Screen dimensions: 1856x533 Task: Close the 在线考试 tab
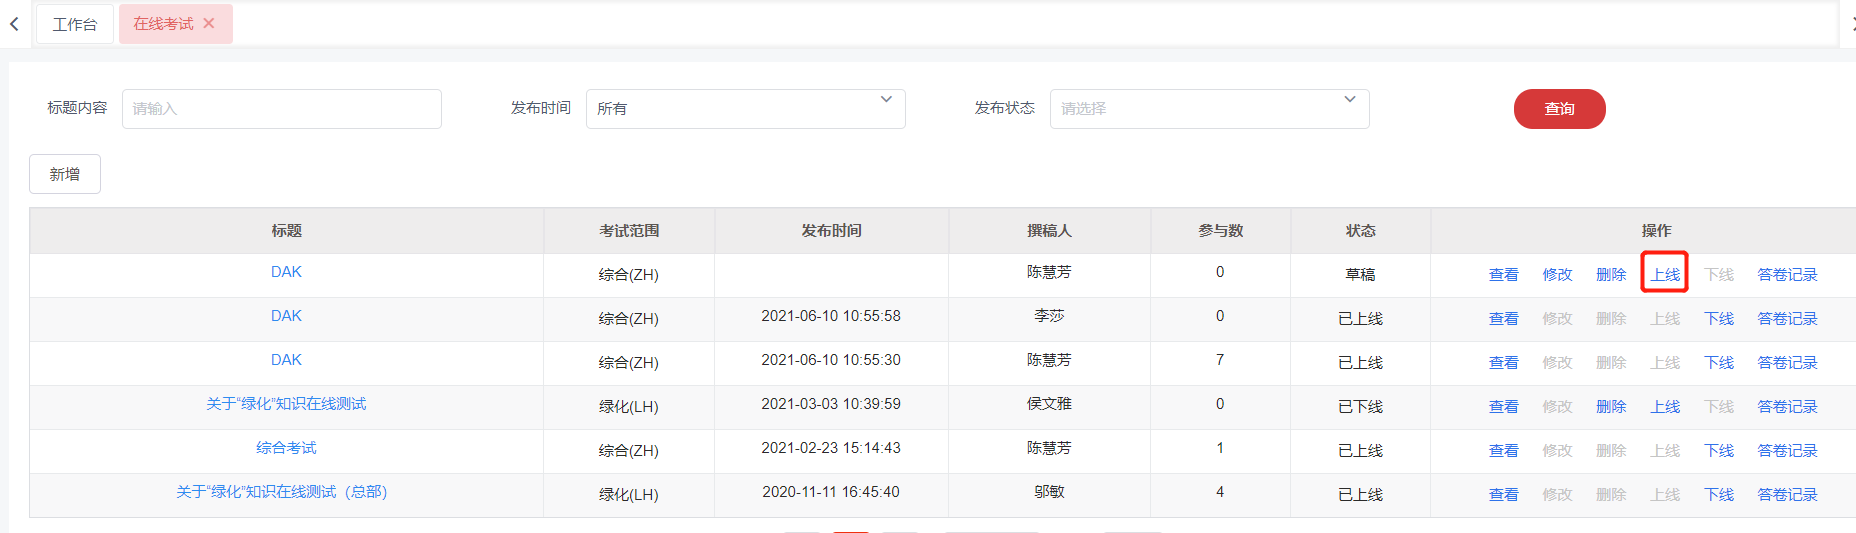click(209, 23)
